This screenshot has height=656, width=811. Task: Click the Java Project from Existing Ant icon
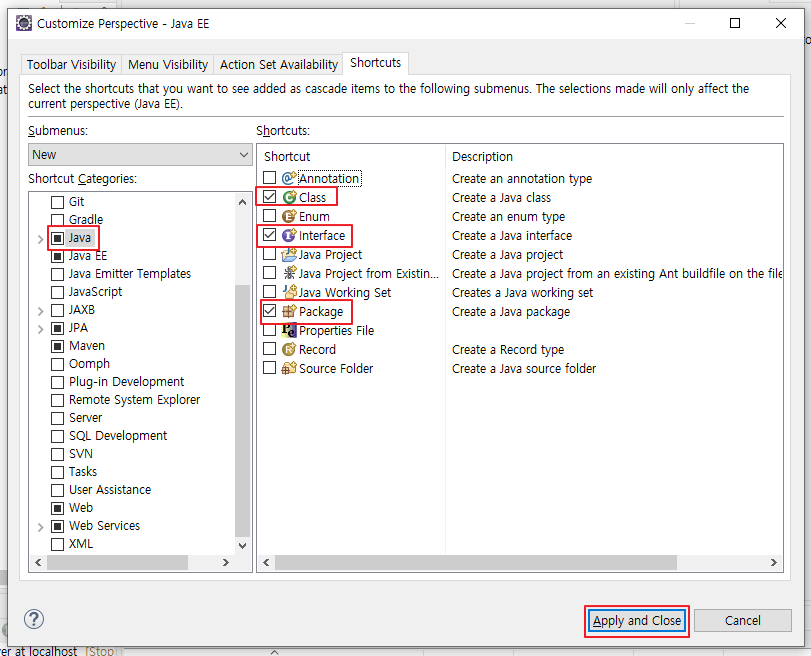289,273
